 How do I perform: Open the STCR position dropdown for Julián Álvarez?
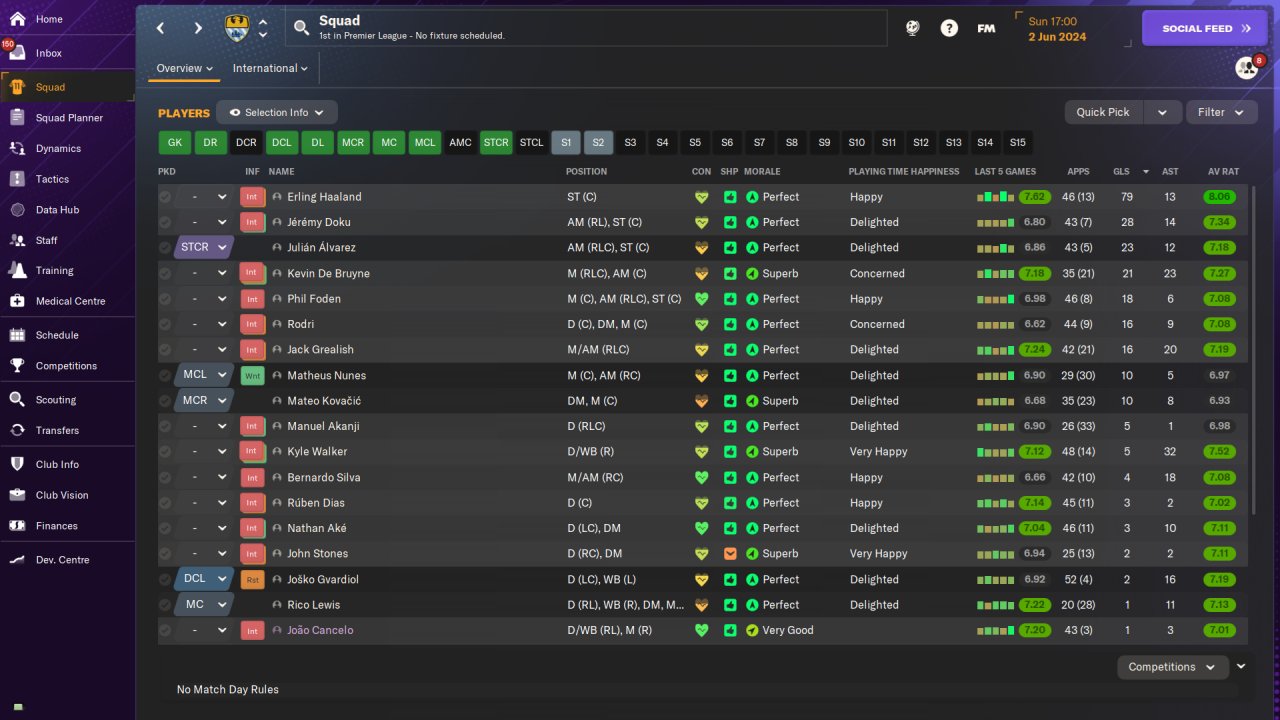[x=204, y=247]
